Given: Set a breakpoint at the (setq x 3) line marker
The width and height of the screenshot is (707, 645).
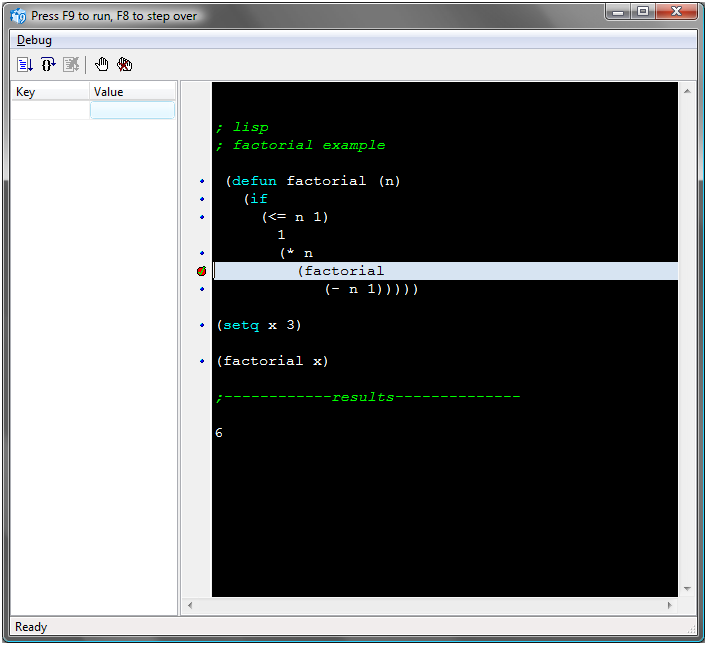Looking at the screenshot, I should [x=202, y=325].
